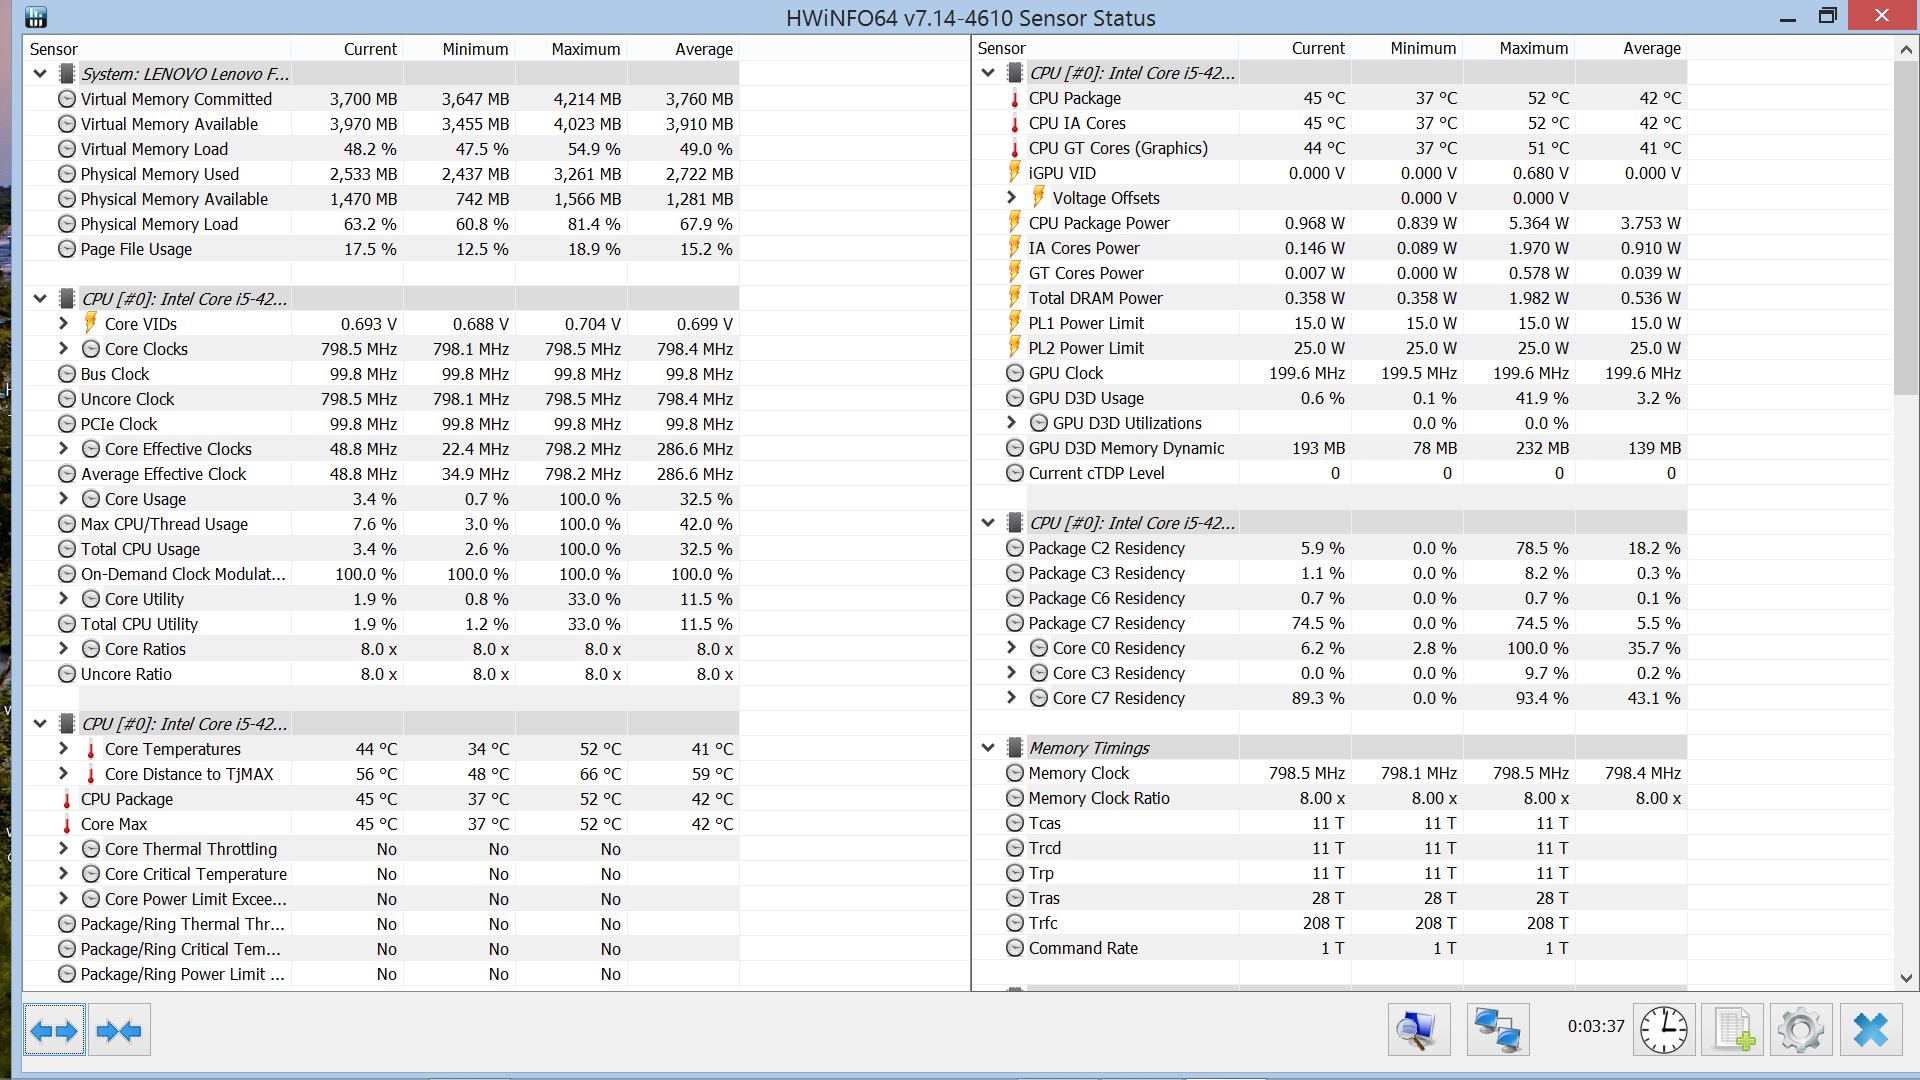Click the thermometer icon beside Core Max
The width and height of the screenshot is (1920, 1080).
point(67,824)
